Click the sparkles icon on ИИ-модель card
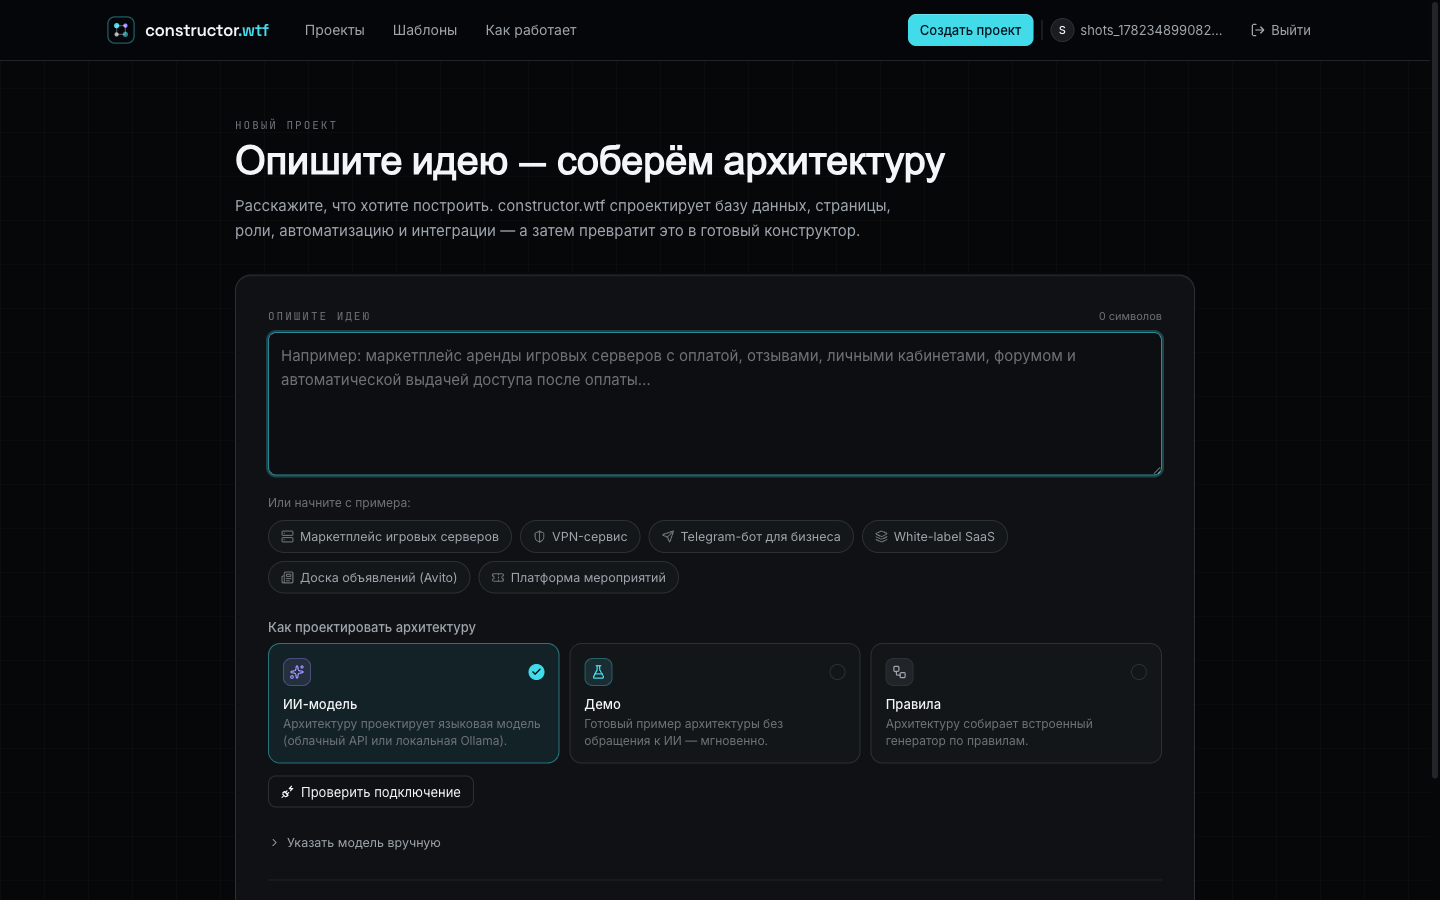Image resolution: width=1440 pixels, height=900 pixels. pos(297,672)
